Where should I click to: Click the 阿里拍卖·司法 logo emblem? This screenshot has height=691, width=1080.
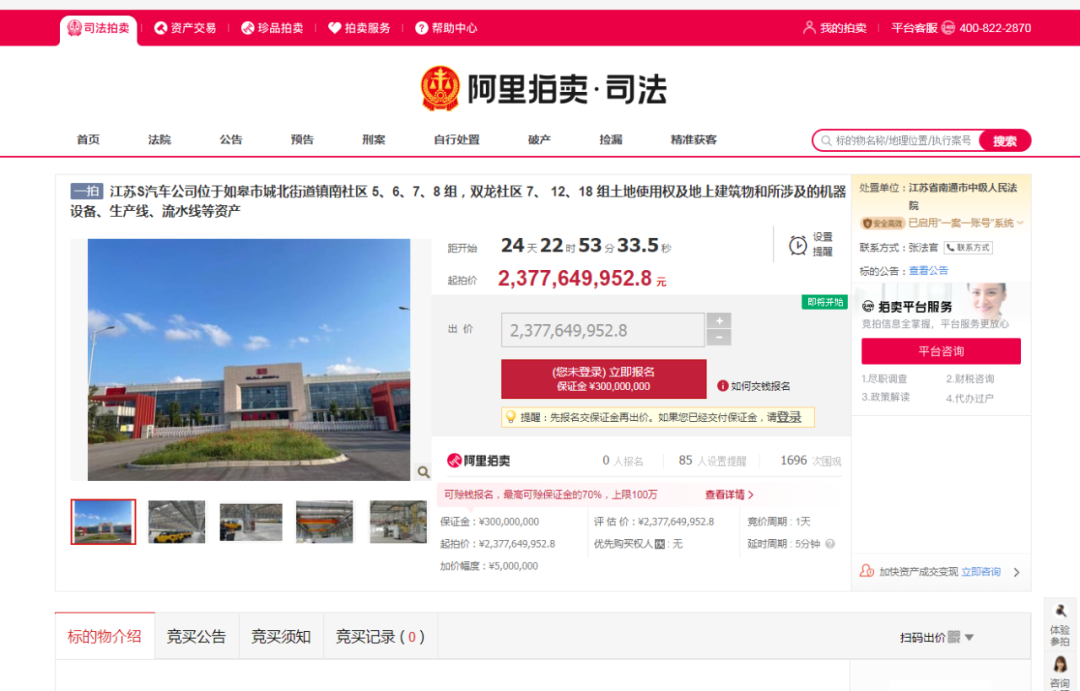pyautogui.click(x=439, y=88)
